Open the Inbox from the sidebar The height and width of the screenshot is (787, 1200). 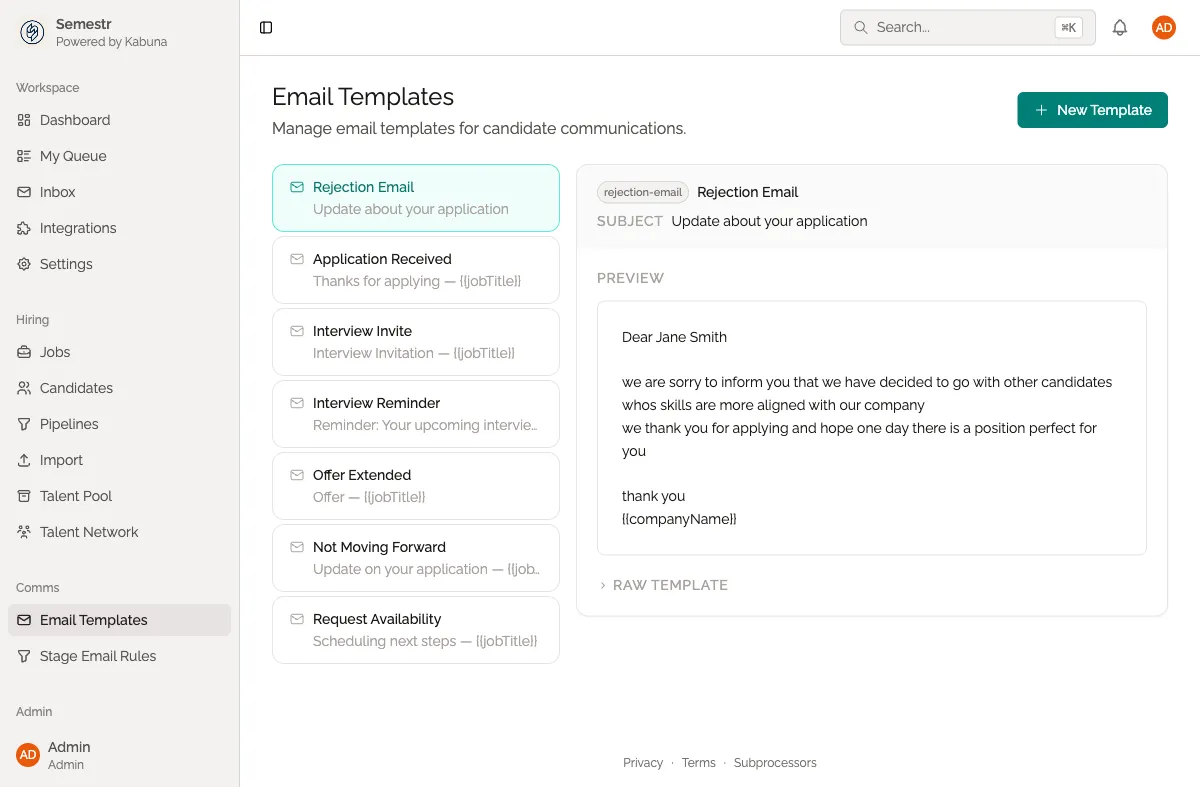[57, 192]
